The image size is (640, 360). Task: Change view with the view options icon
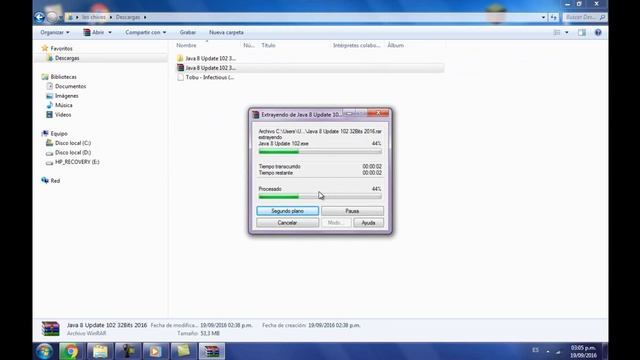(x=557, y=32)
